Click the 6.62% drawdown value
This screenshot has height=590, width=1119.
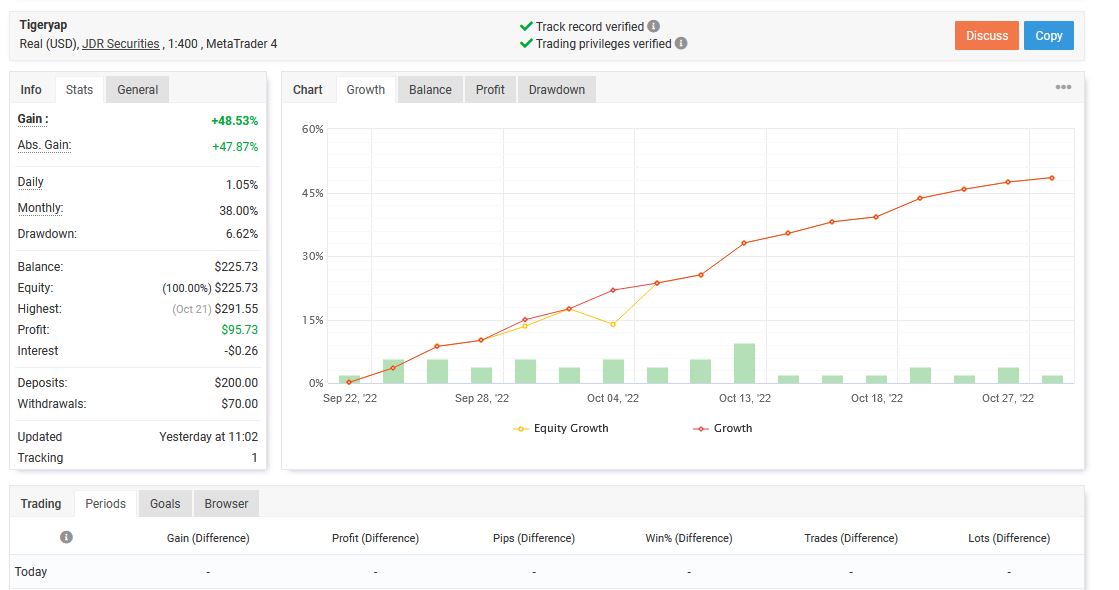click(x=242, y=233)
